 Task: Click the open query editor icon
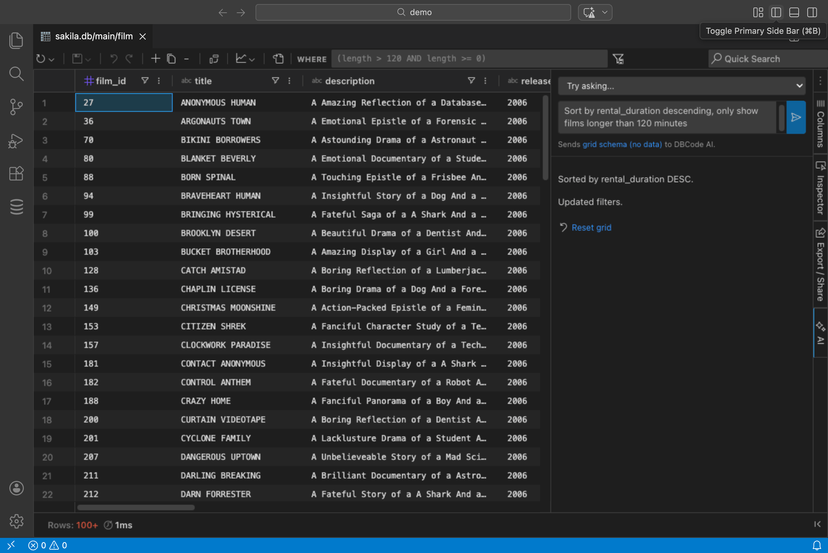coord(214,59)
